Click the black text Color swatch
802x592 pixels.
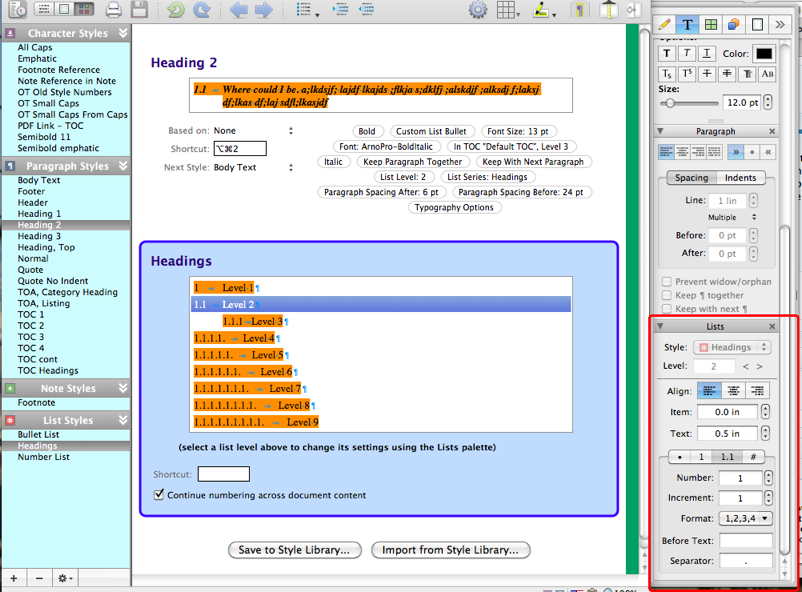(x=764, y=53)
